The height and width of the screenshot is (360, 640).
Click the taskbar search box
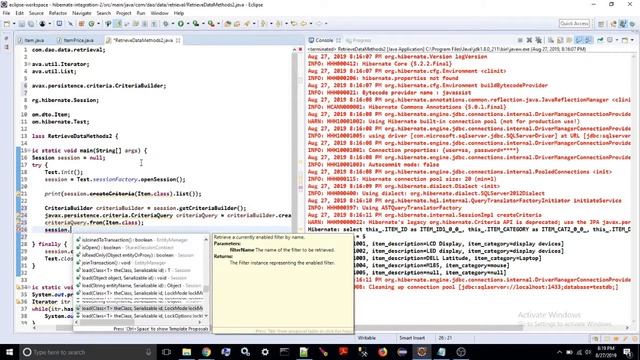(87, 352)
